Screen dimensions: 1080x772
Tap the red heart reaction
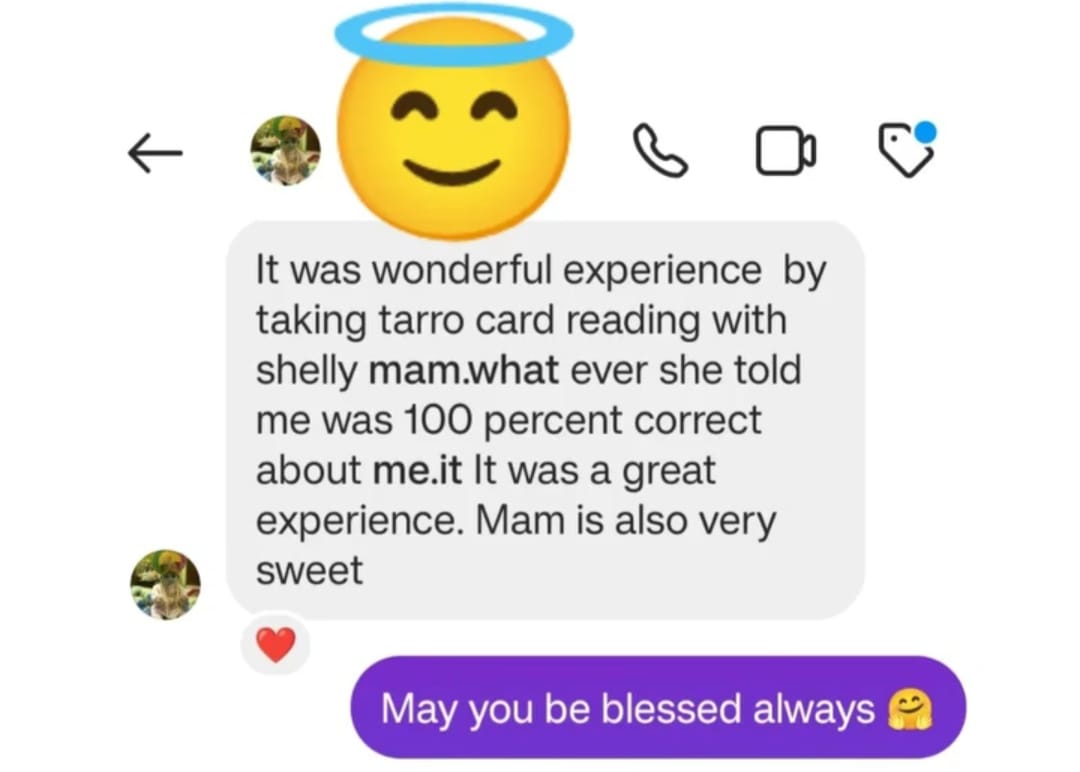point(276,645)
